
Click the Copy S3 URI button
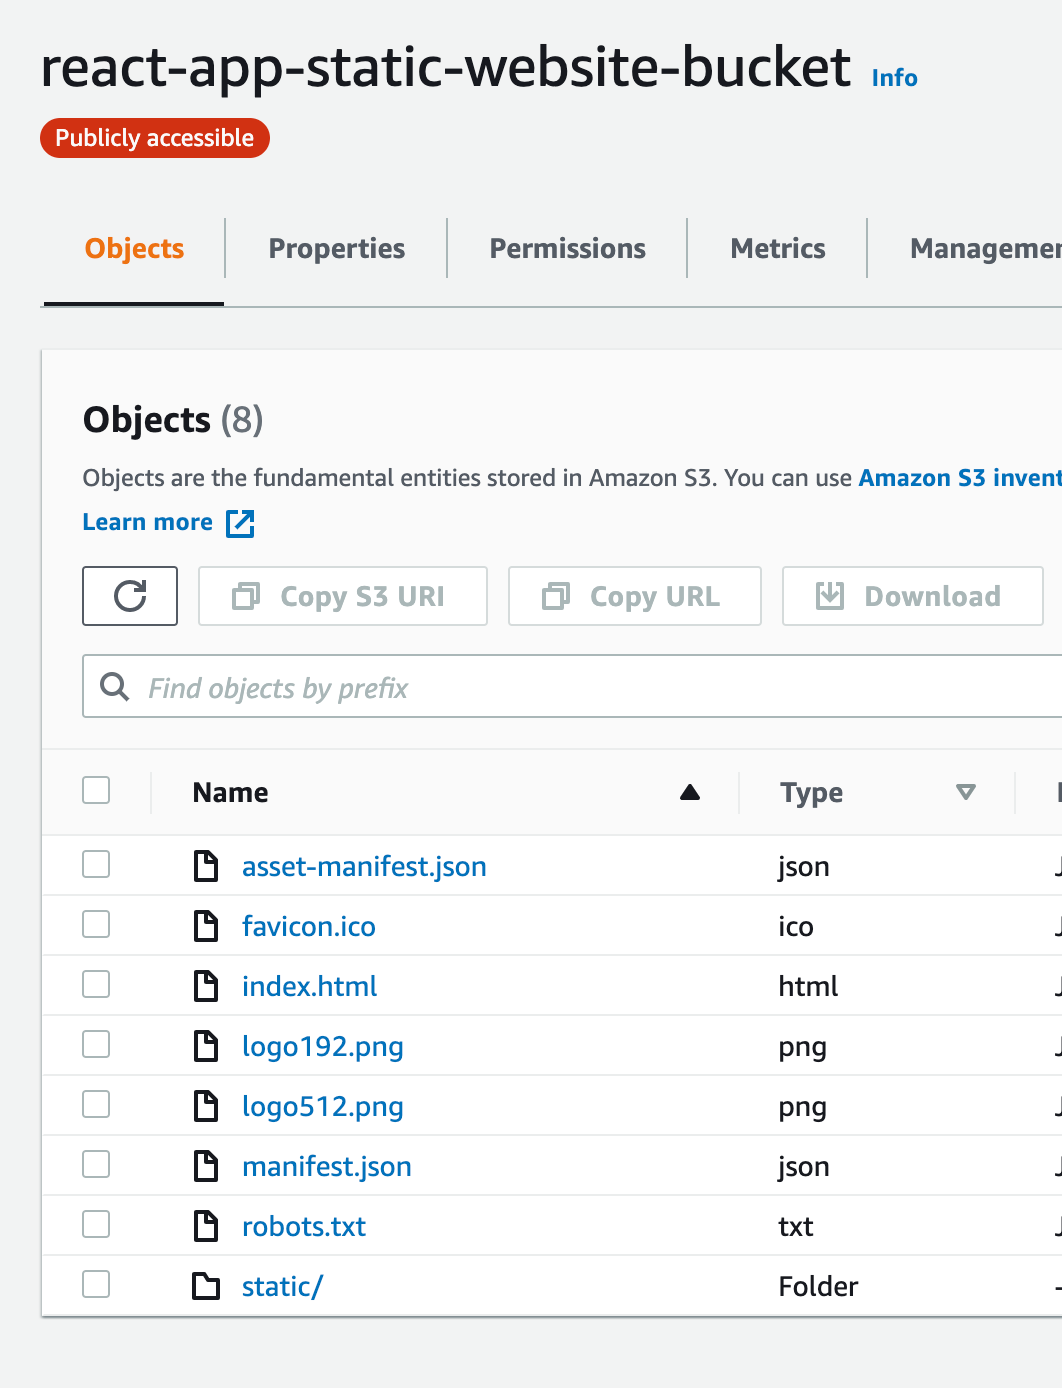[x=343, y=596]
